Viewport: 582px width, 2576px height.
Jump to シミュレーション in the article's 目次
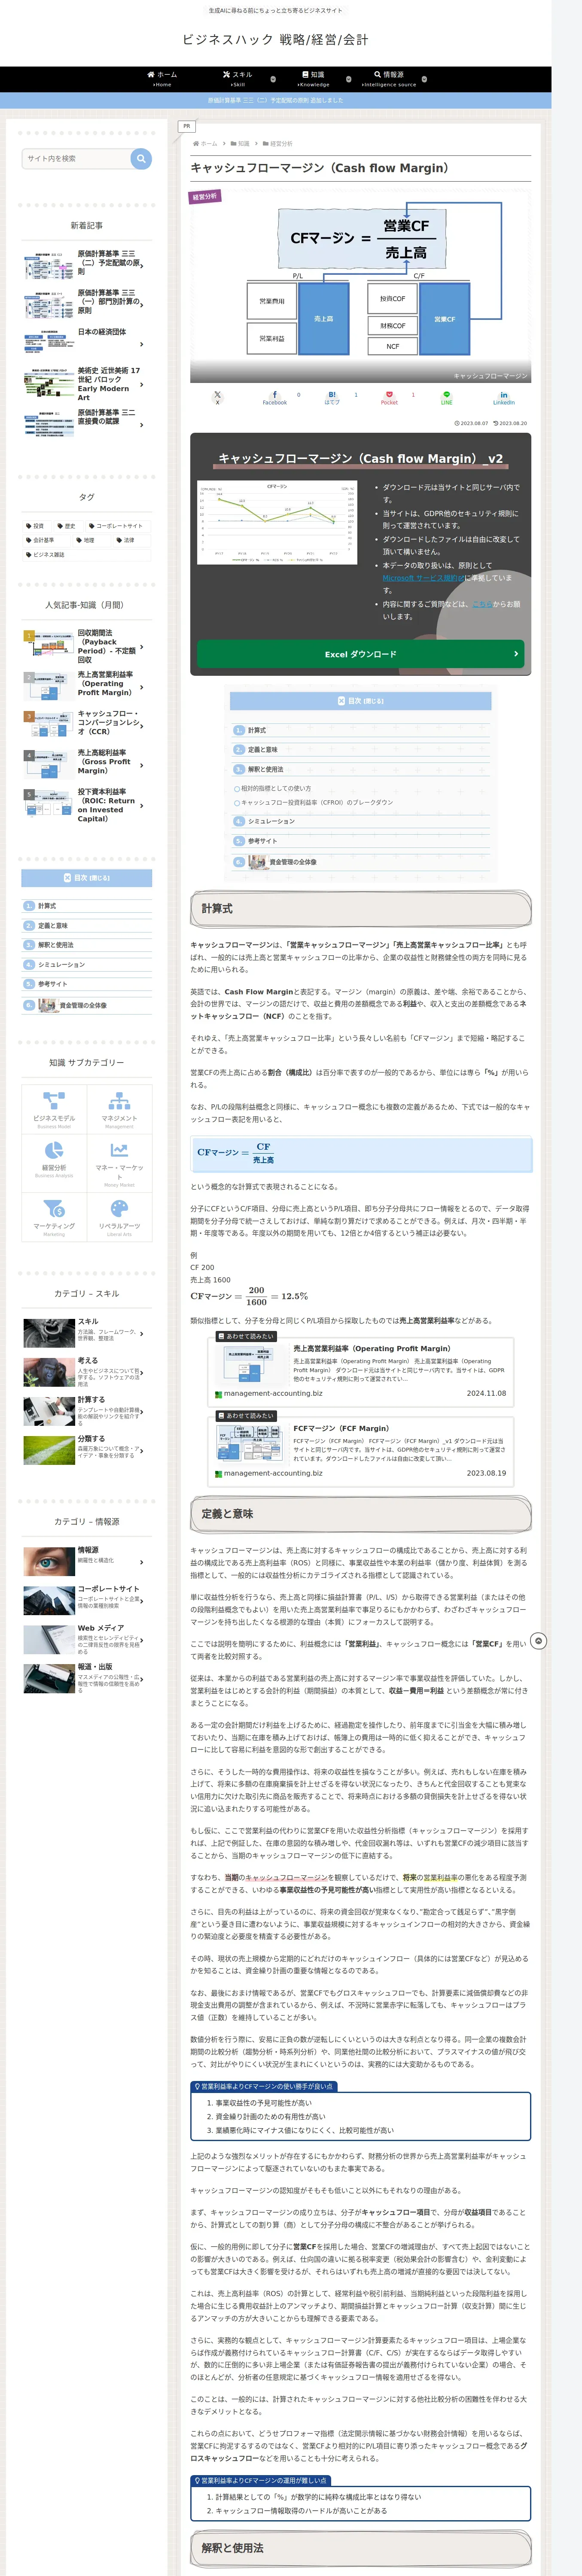(x=271, y=821)
